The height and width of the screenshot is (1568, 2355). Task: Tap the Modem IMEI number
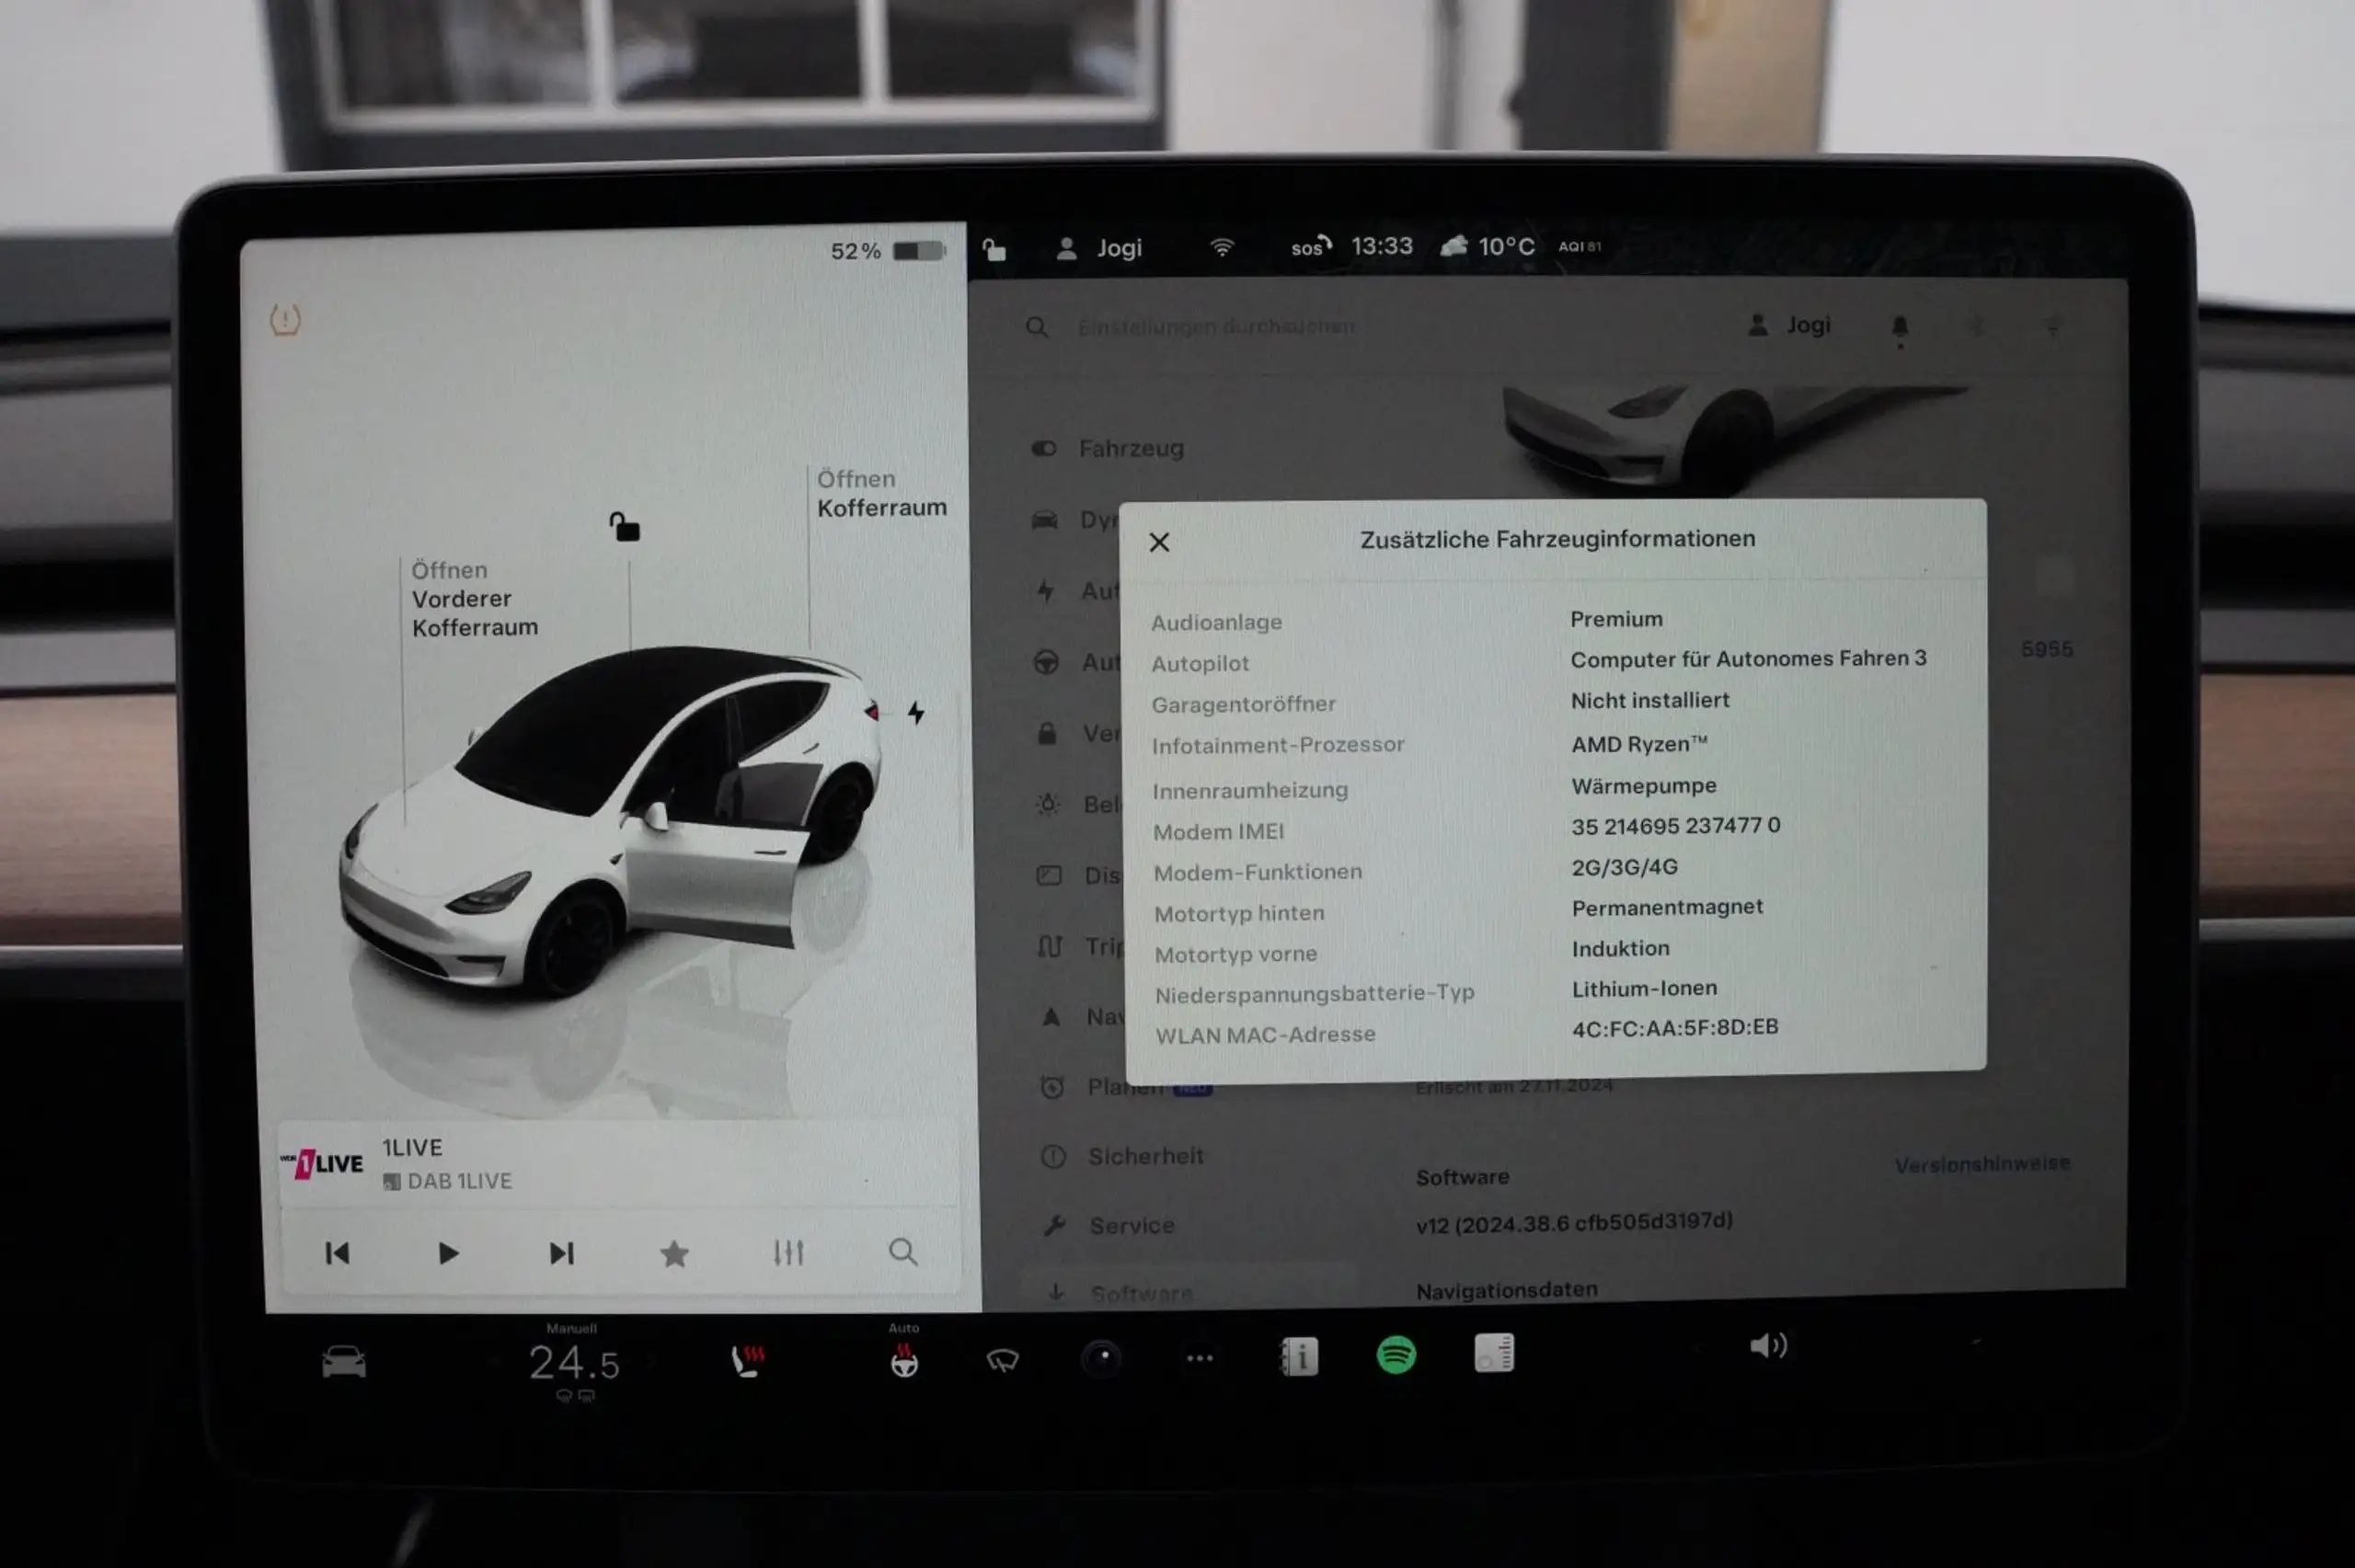pyautogui.click(x=1675, y=826)
